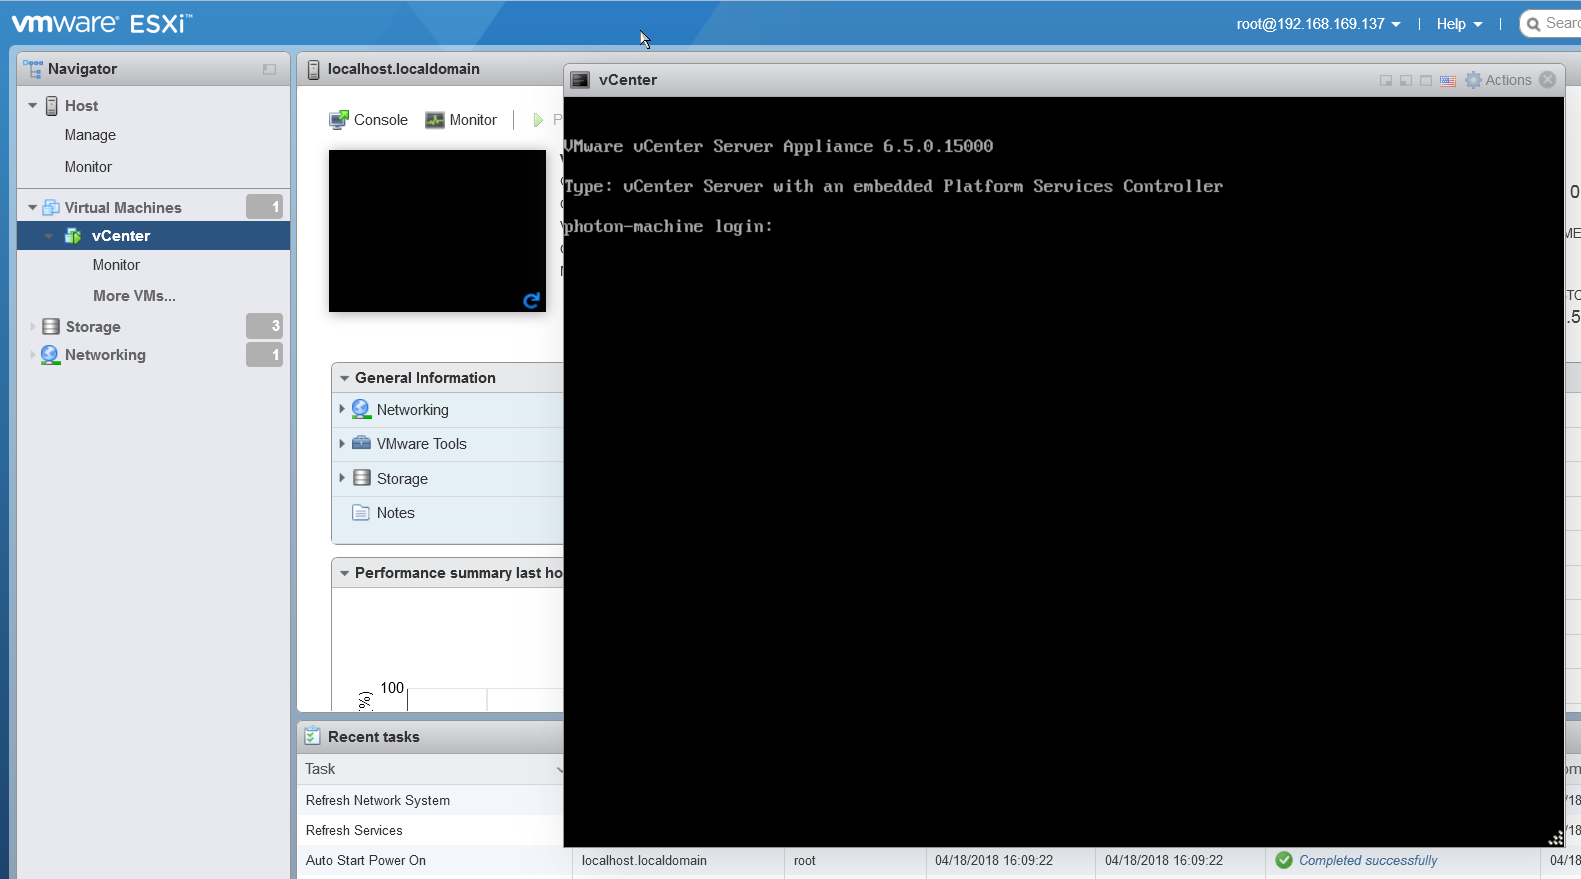Open the Monitor toolbar button for vCenter
Viewport: 1581px width, 879px height.
pos(461,120)
